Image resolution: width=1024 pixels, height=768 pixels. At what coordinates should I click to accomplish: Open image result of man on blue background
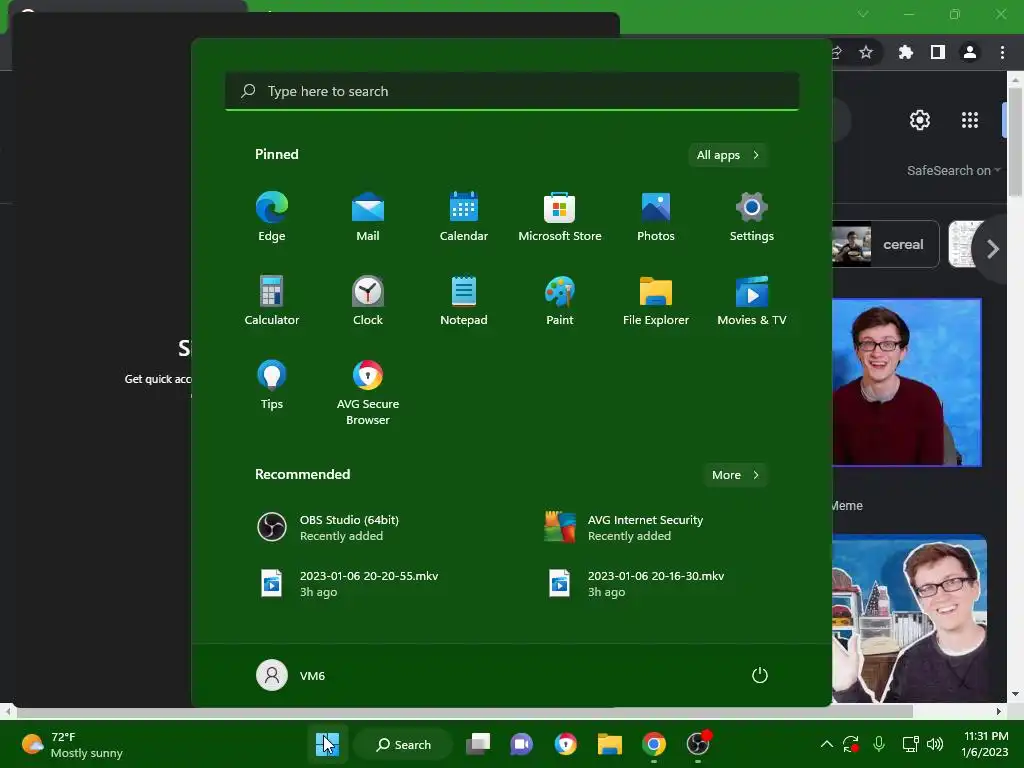(x=907, y=383)
